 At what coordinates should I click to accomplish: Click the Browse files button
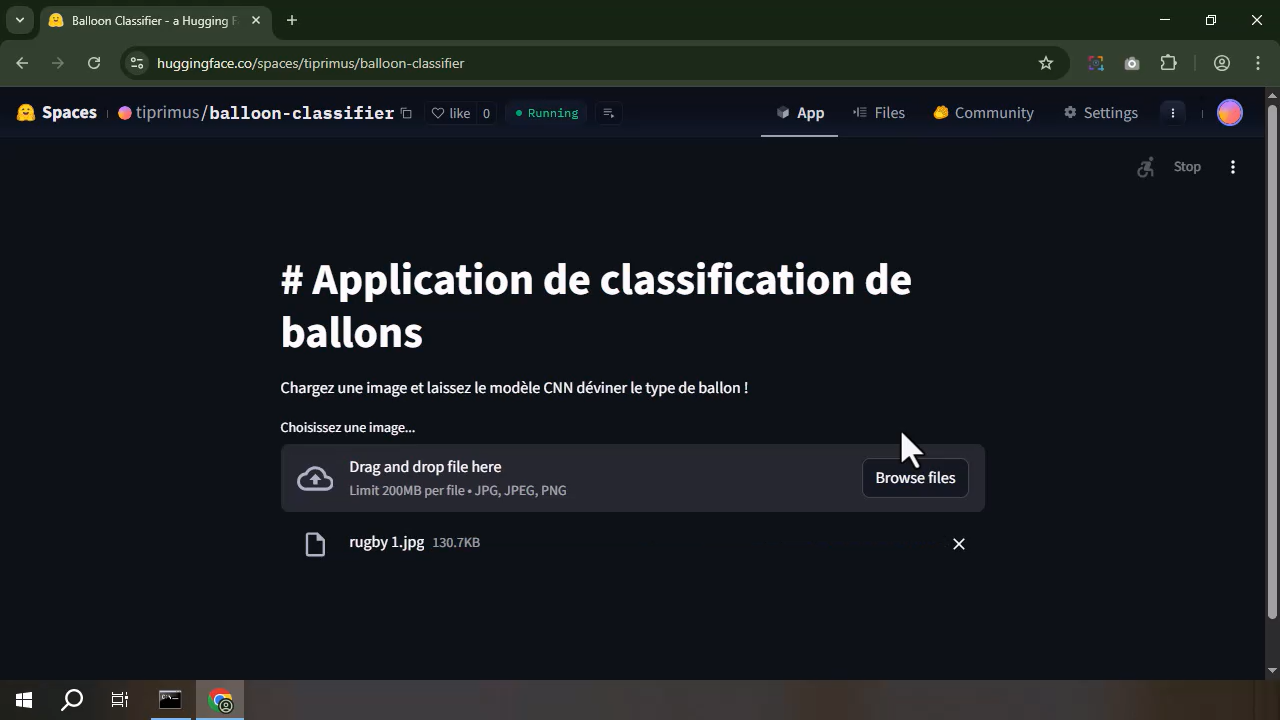point(914,477)
